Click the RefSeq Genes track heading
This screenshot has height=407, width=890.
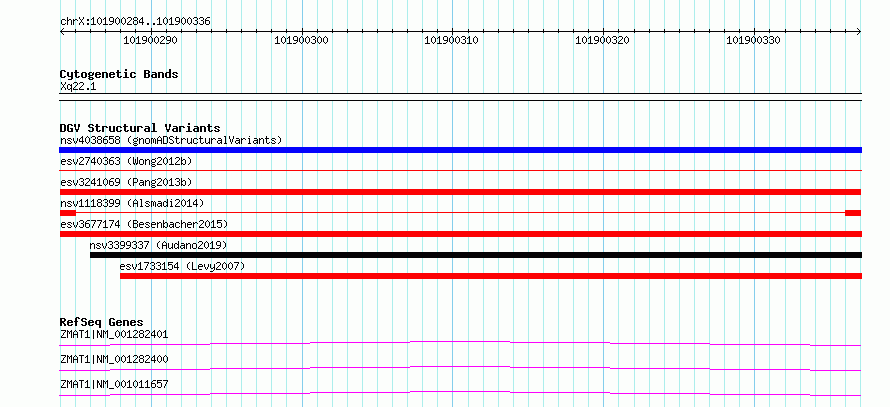pyautogui.click(x=102, y=322)
